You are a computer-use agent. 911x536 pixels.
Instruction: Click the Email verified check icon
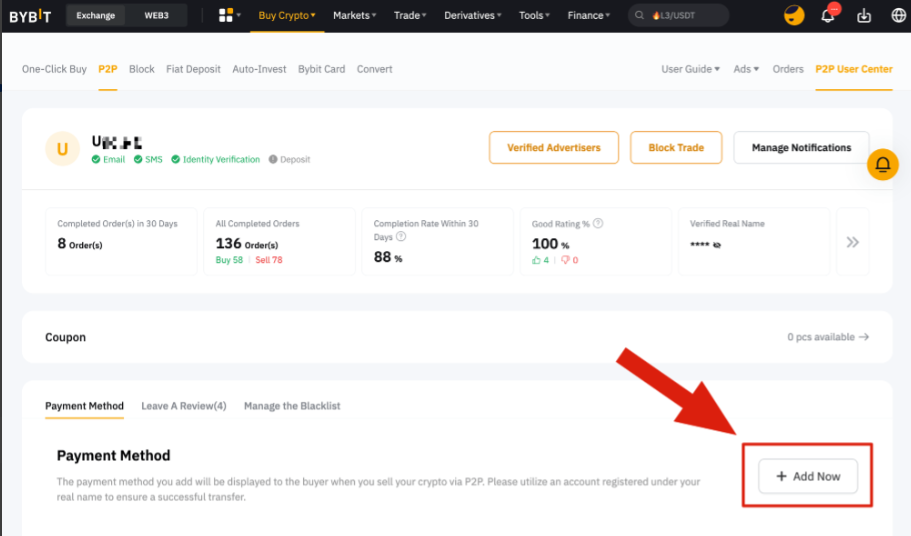tap(96, 159)
